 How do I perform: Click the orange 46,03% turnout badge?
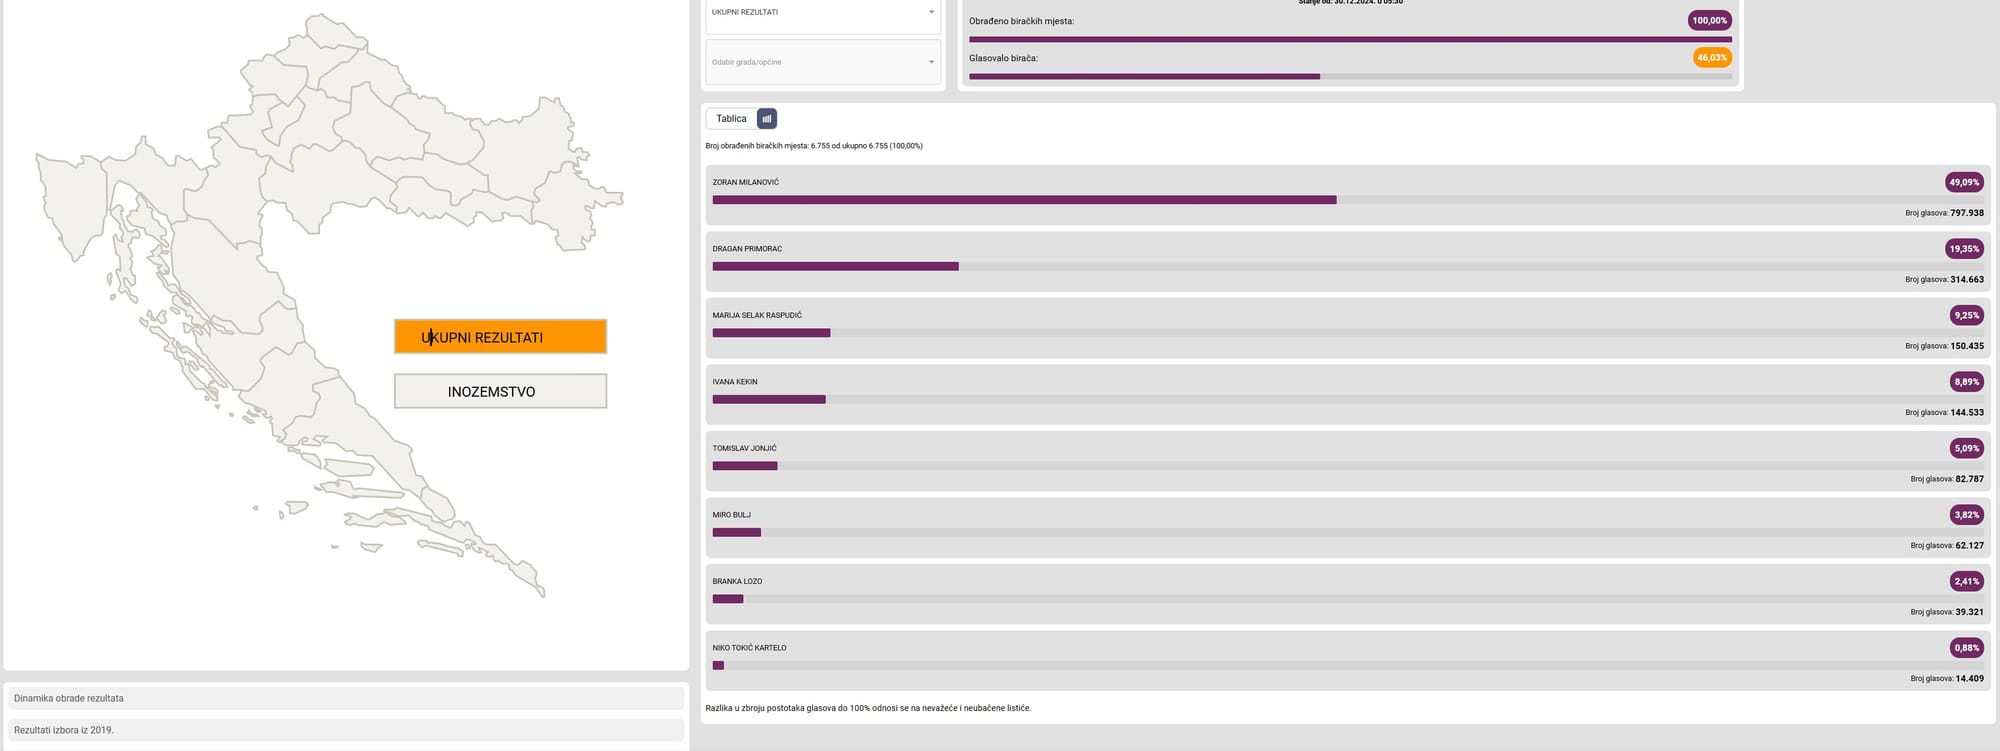[1711, 58]
